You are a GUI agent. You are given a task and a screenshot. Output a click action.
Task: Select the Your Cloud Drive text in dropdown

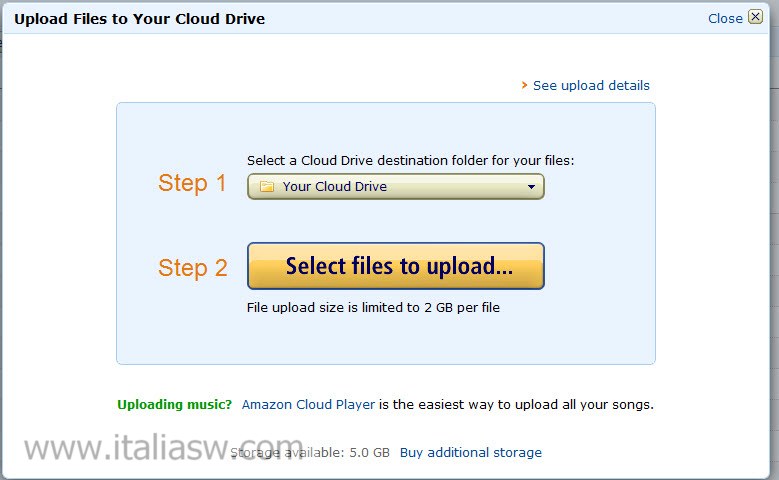(334, 186)
